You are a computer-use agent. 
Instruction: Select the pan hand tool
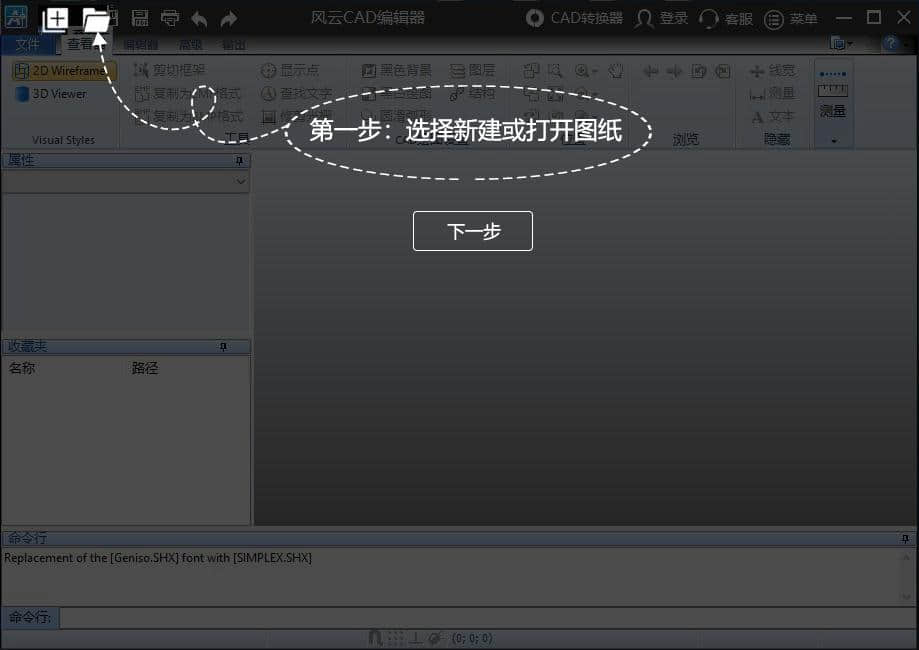pos(615,71)
